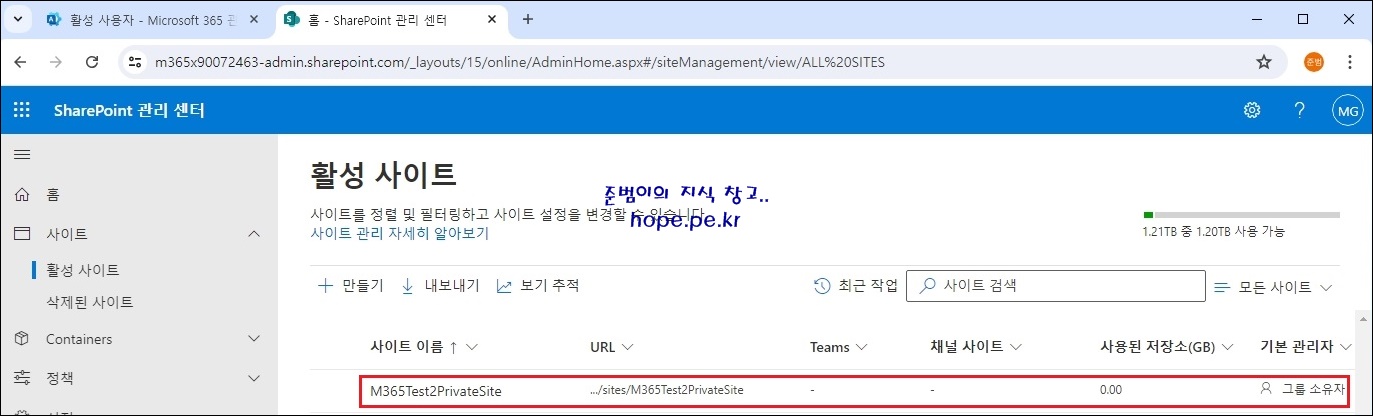Image resolution: width=1373 pixels, height=416 pixels.
Task: Focus the 사이트 검색 search box
Action: pos(1055,286)
